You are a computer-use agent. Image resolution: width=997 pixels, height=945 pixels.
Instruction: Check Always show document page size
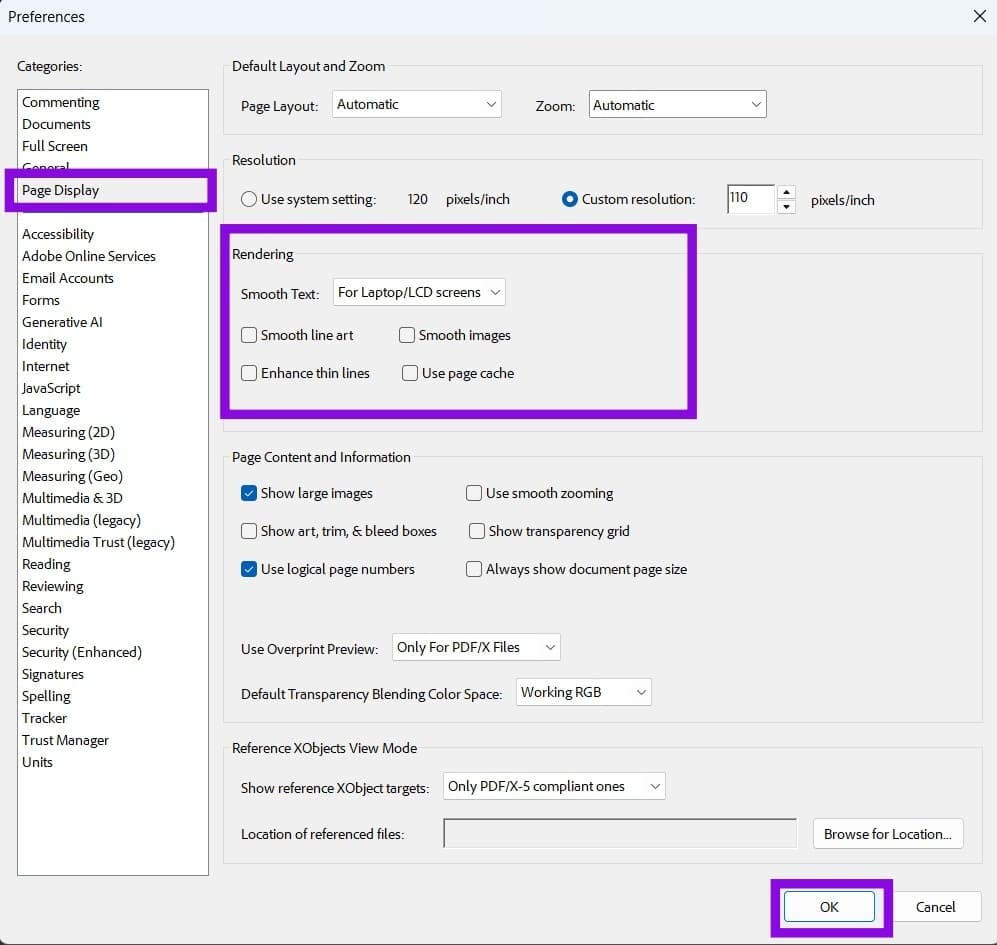pyautogui.click(x=474, y=569)
